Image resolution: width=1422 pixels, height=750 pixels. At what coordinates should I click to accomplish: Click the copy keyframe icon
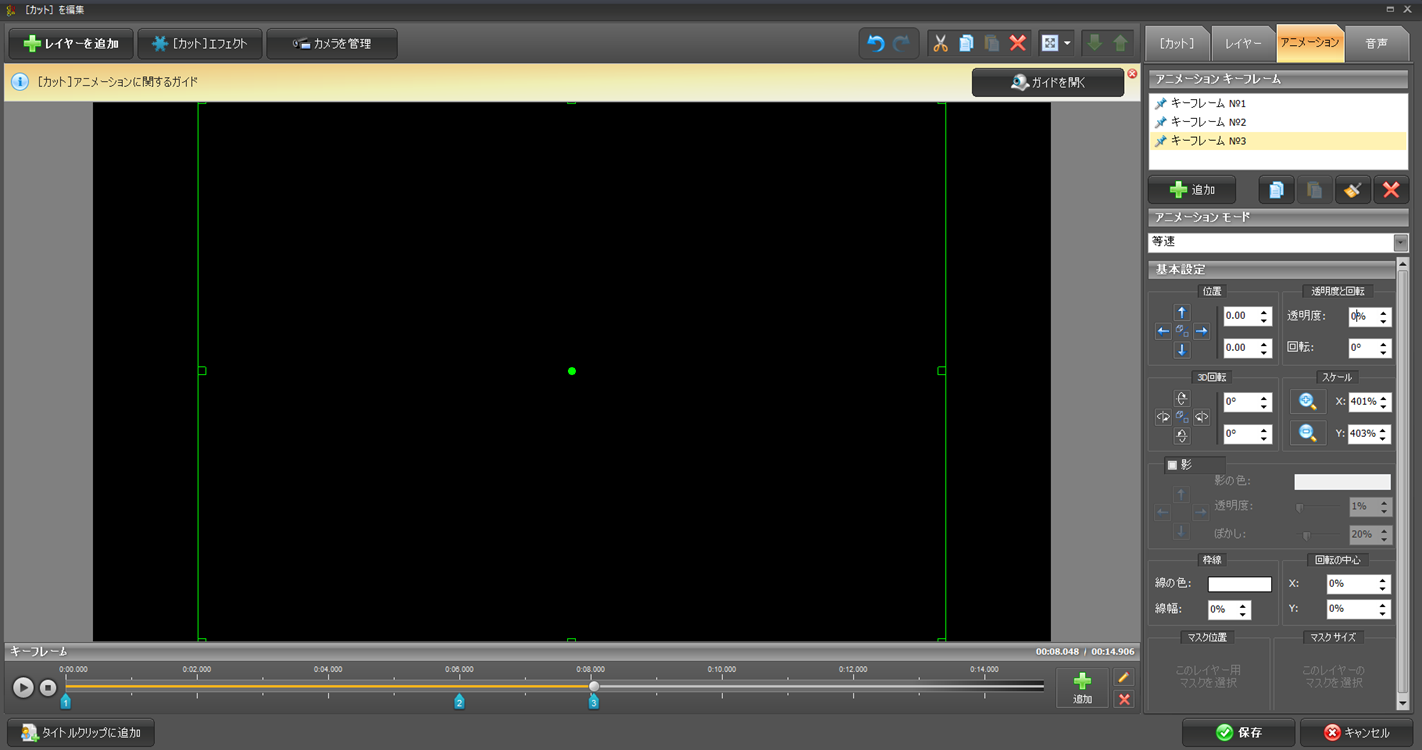click(x=1276, y=190)
